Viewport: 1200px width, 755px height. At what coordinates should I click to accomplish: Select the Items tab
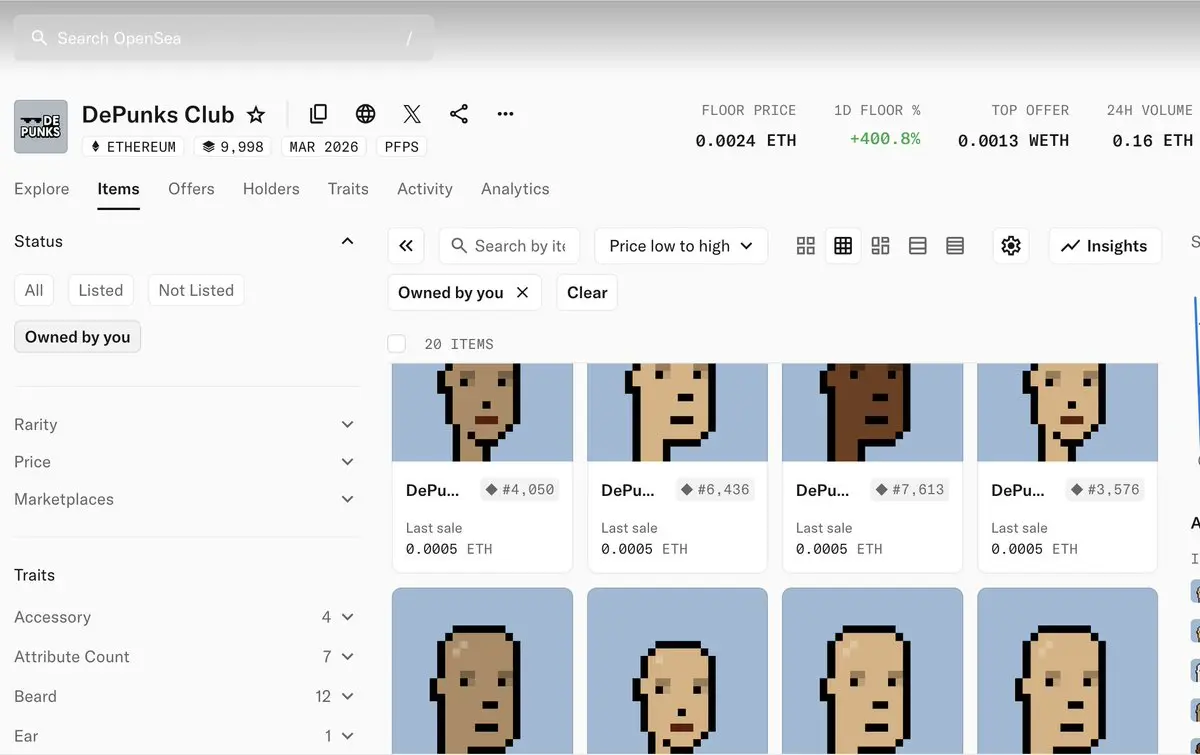(118, 189)
